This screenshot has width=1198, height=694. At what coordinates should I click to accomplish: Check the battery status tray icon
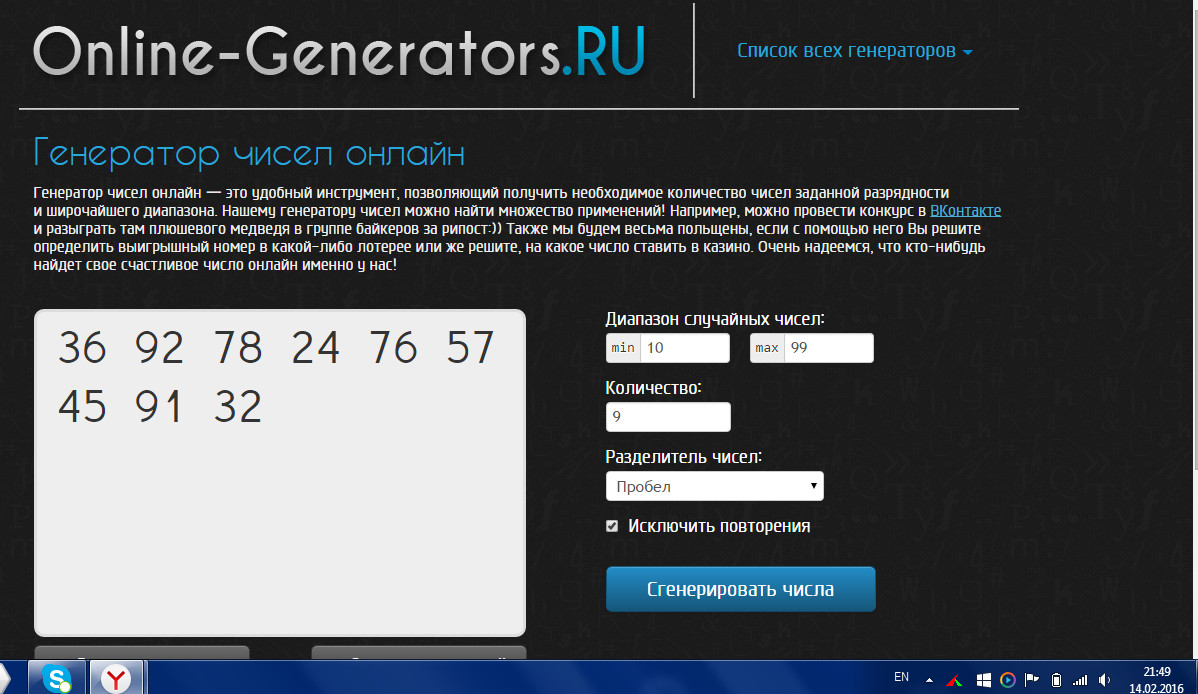1056,680
